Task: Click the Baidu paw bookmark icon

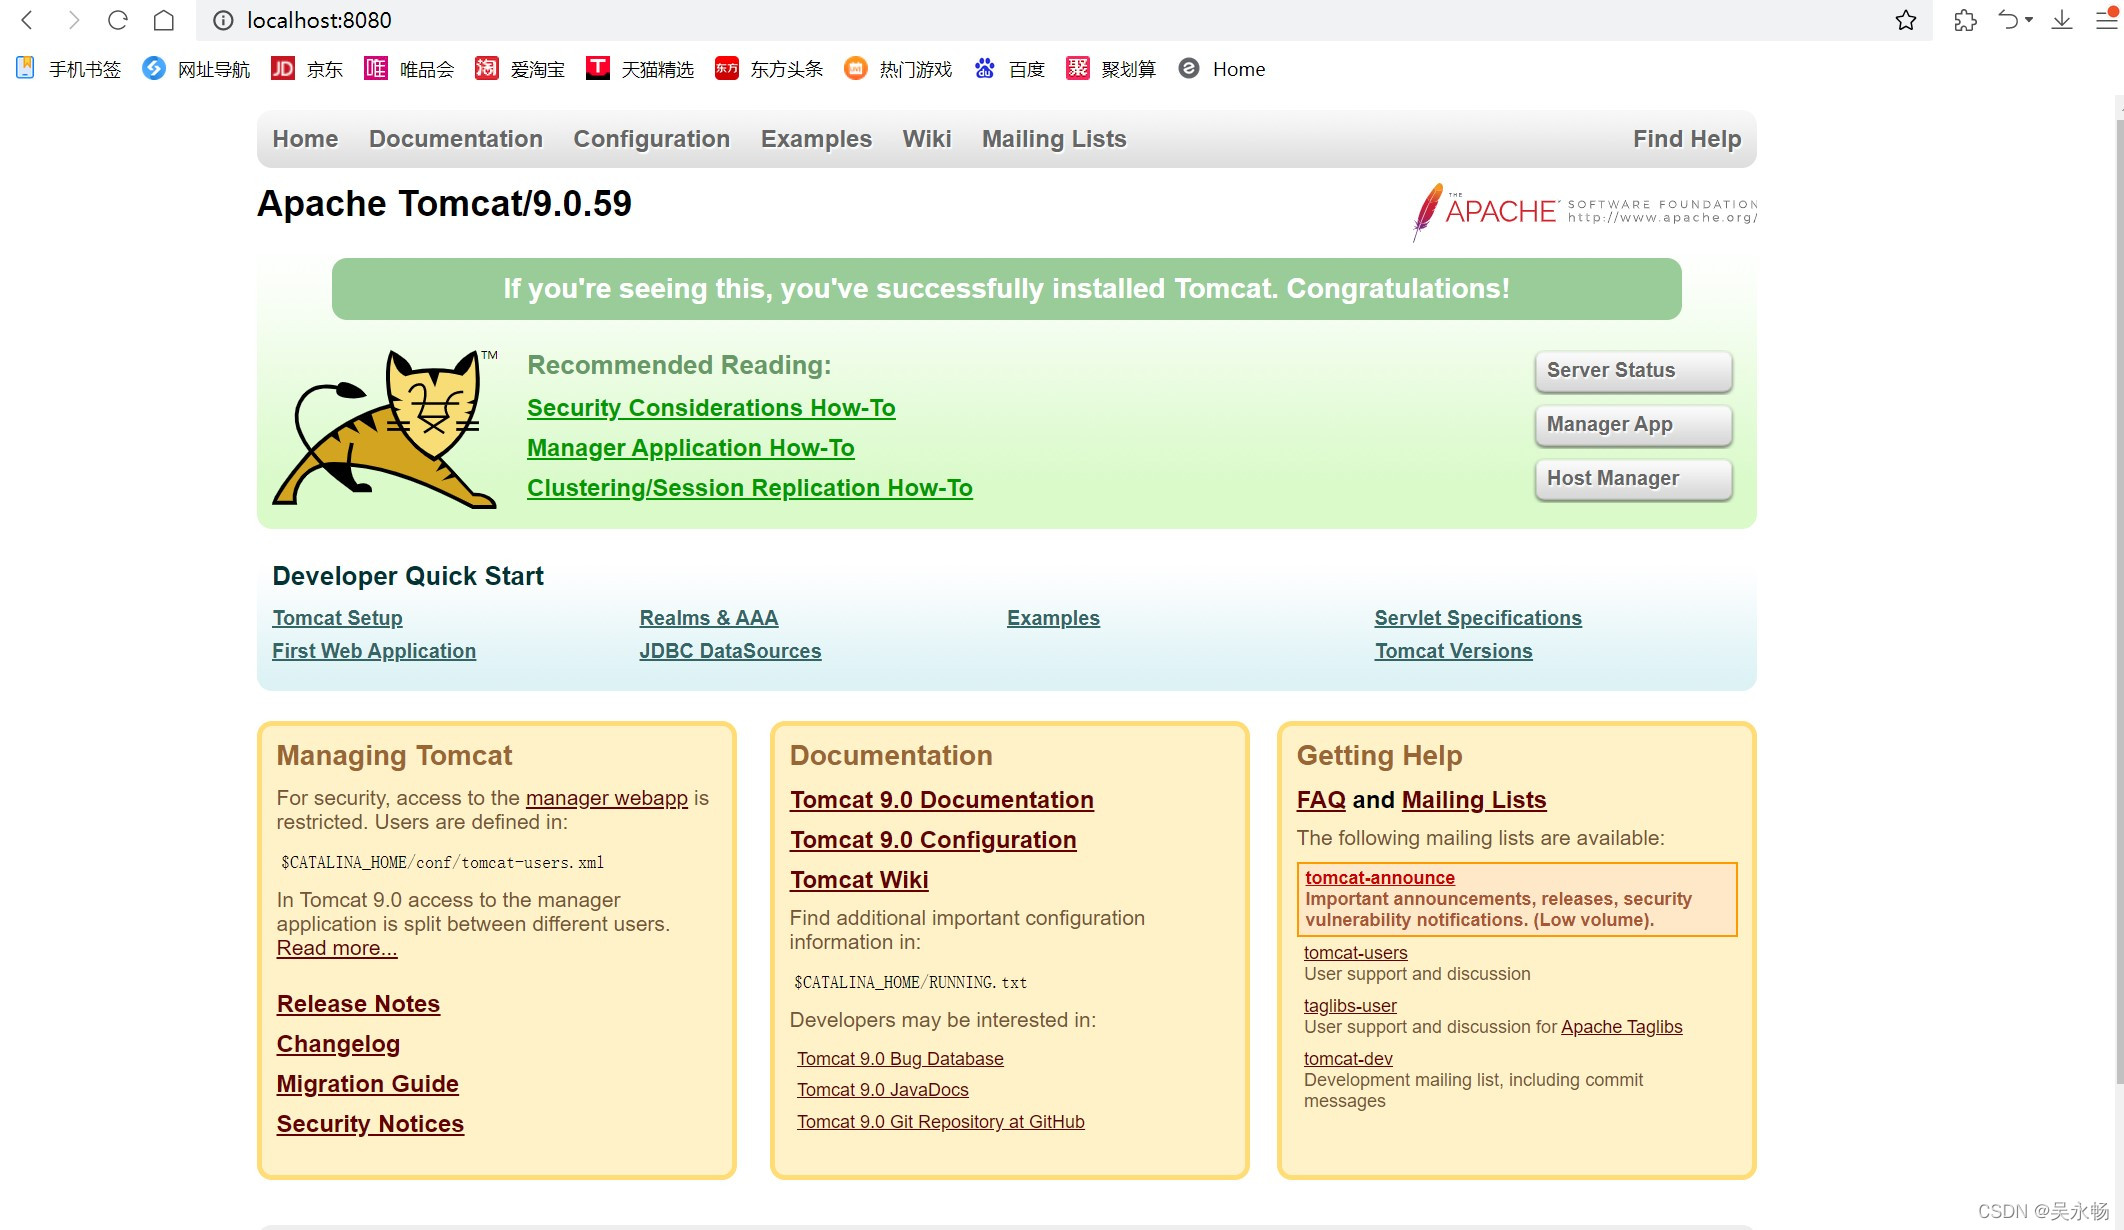Action: click(x=985, y=68)
